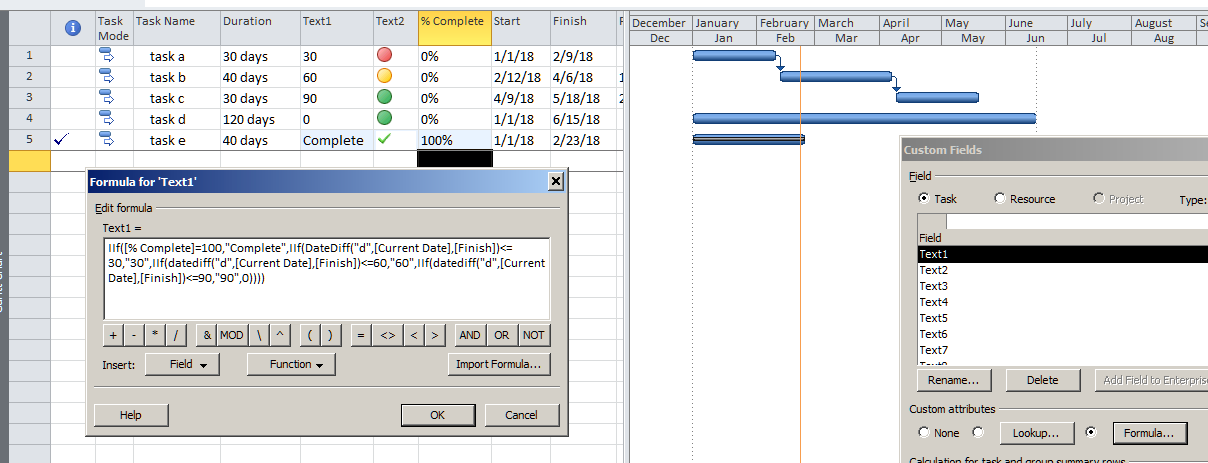Screen dimensions: 1208x463
Task: Click the 100% cell for task e
Action: [454, 140]
